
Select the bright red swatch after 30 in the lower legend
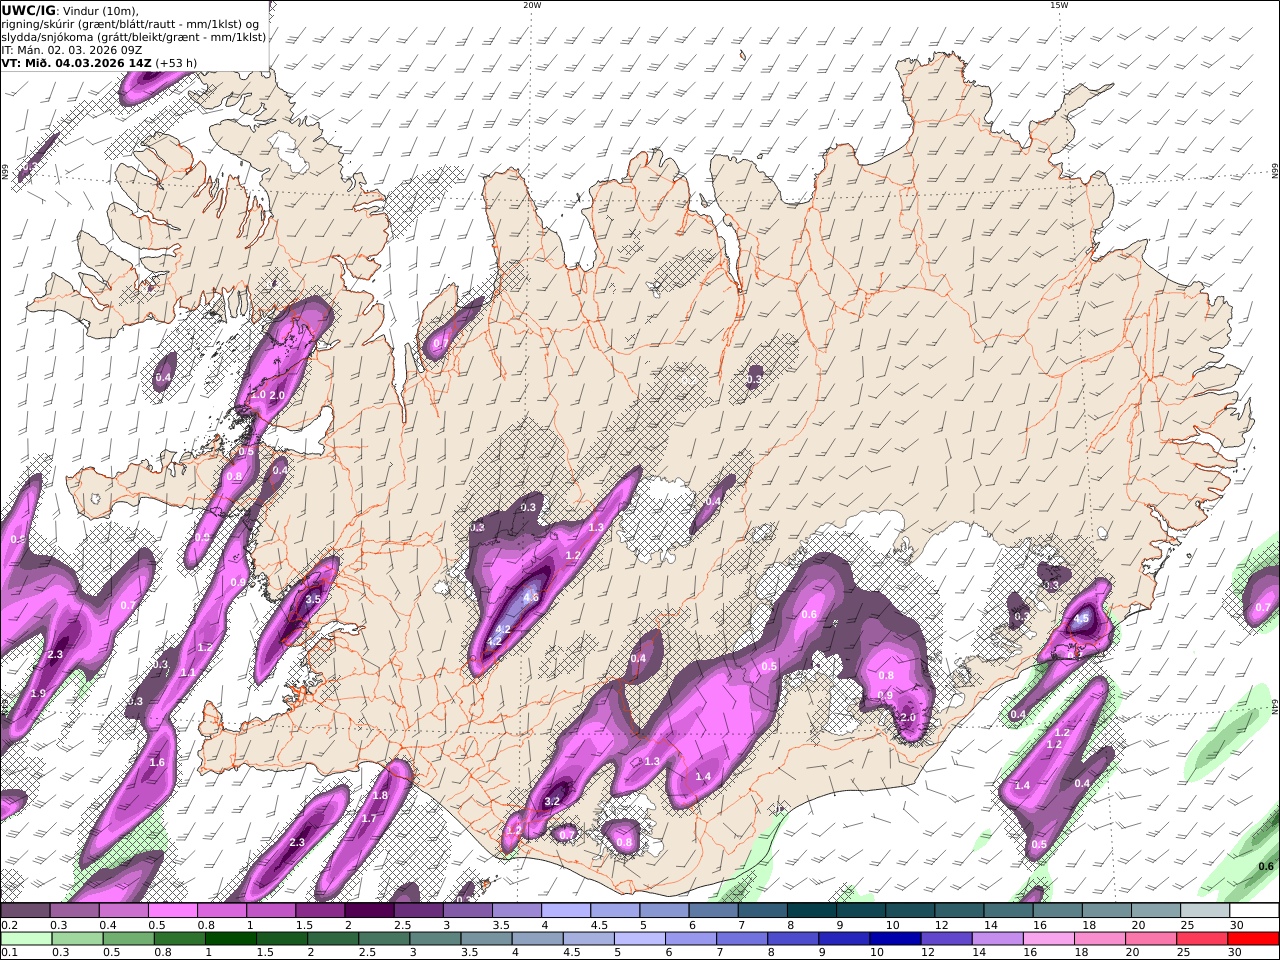point(1254,938)
